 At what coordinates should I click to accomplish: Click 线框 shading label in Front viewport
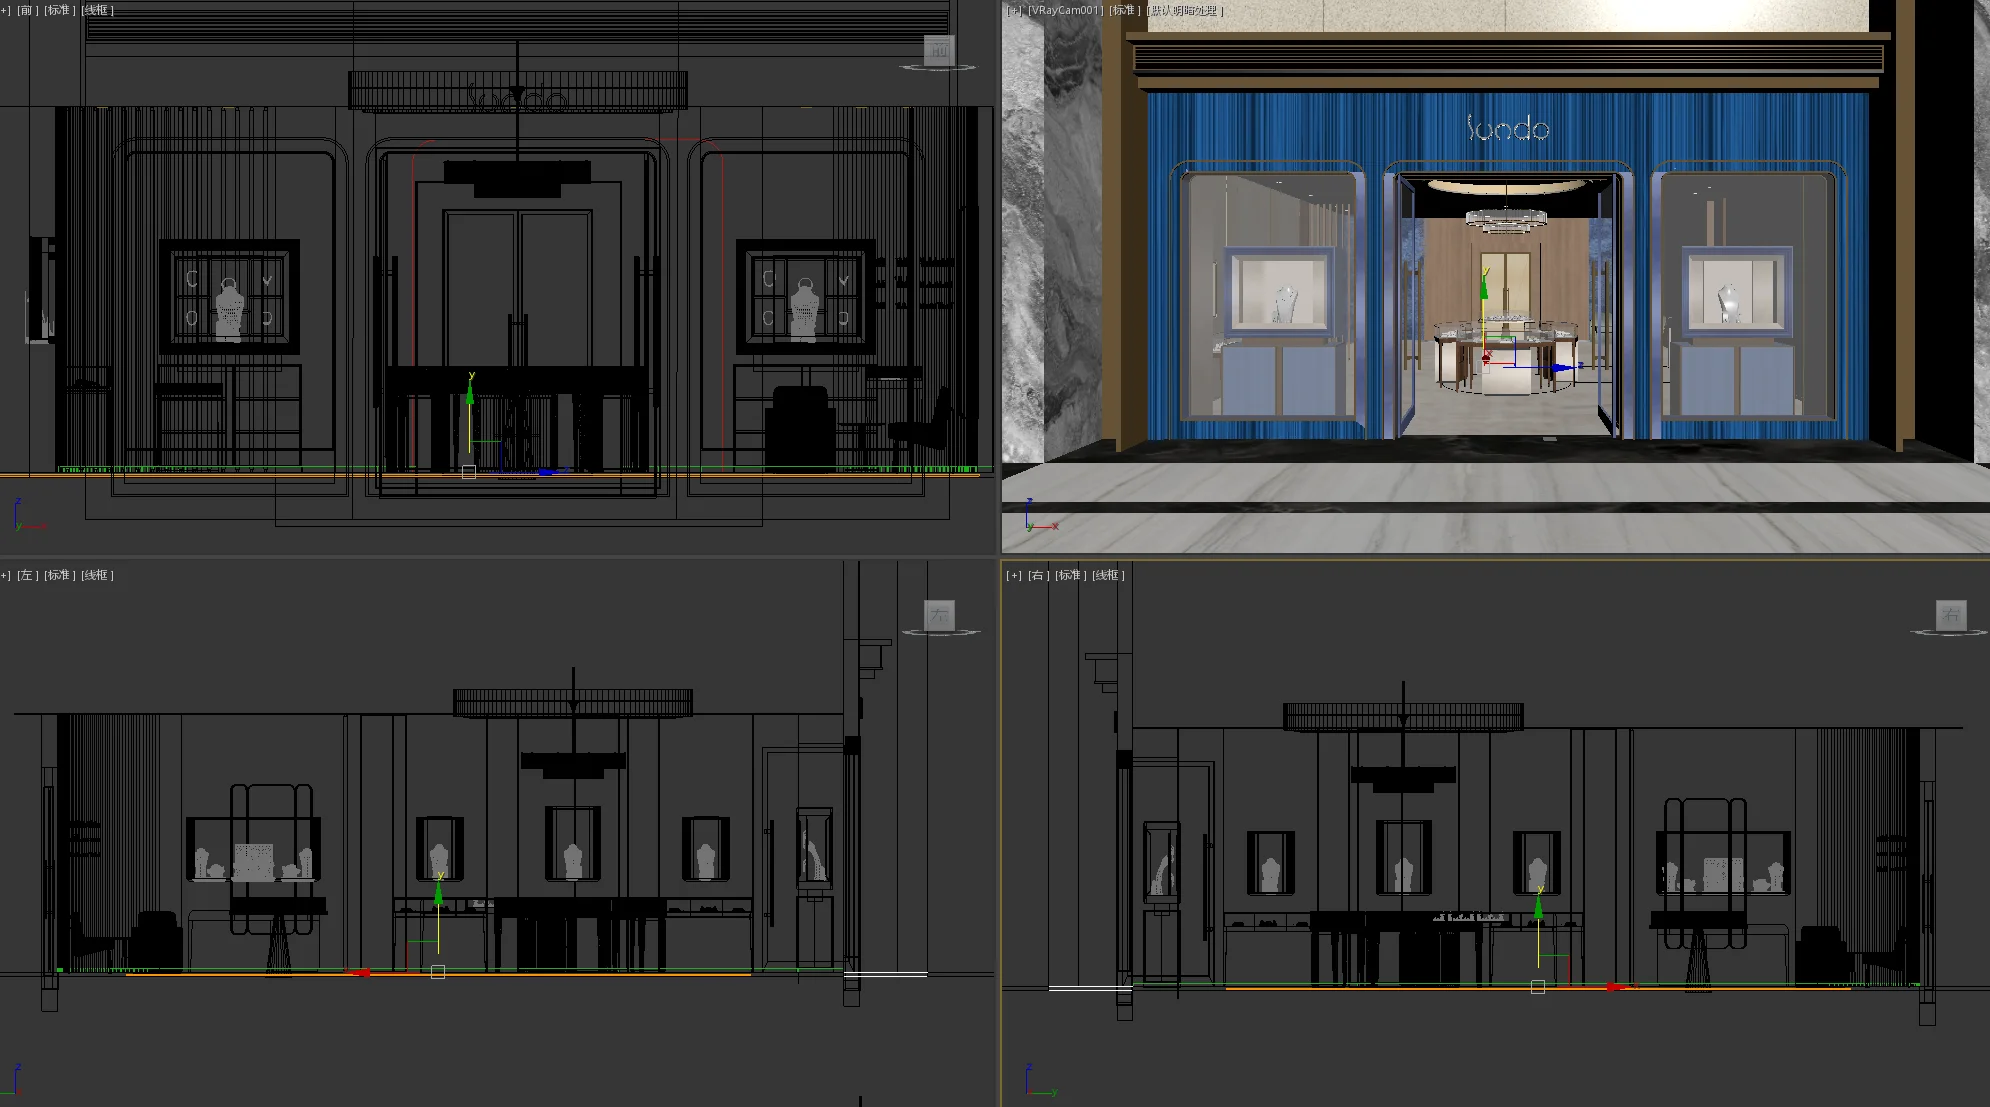[x=97, y=10]
